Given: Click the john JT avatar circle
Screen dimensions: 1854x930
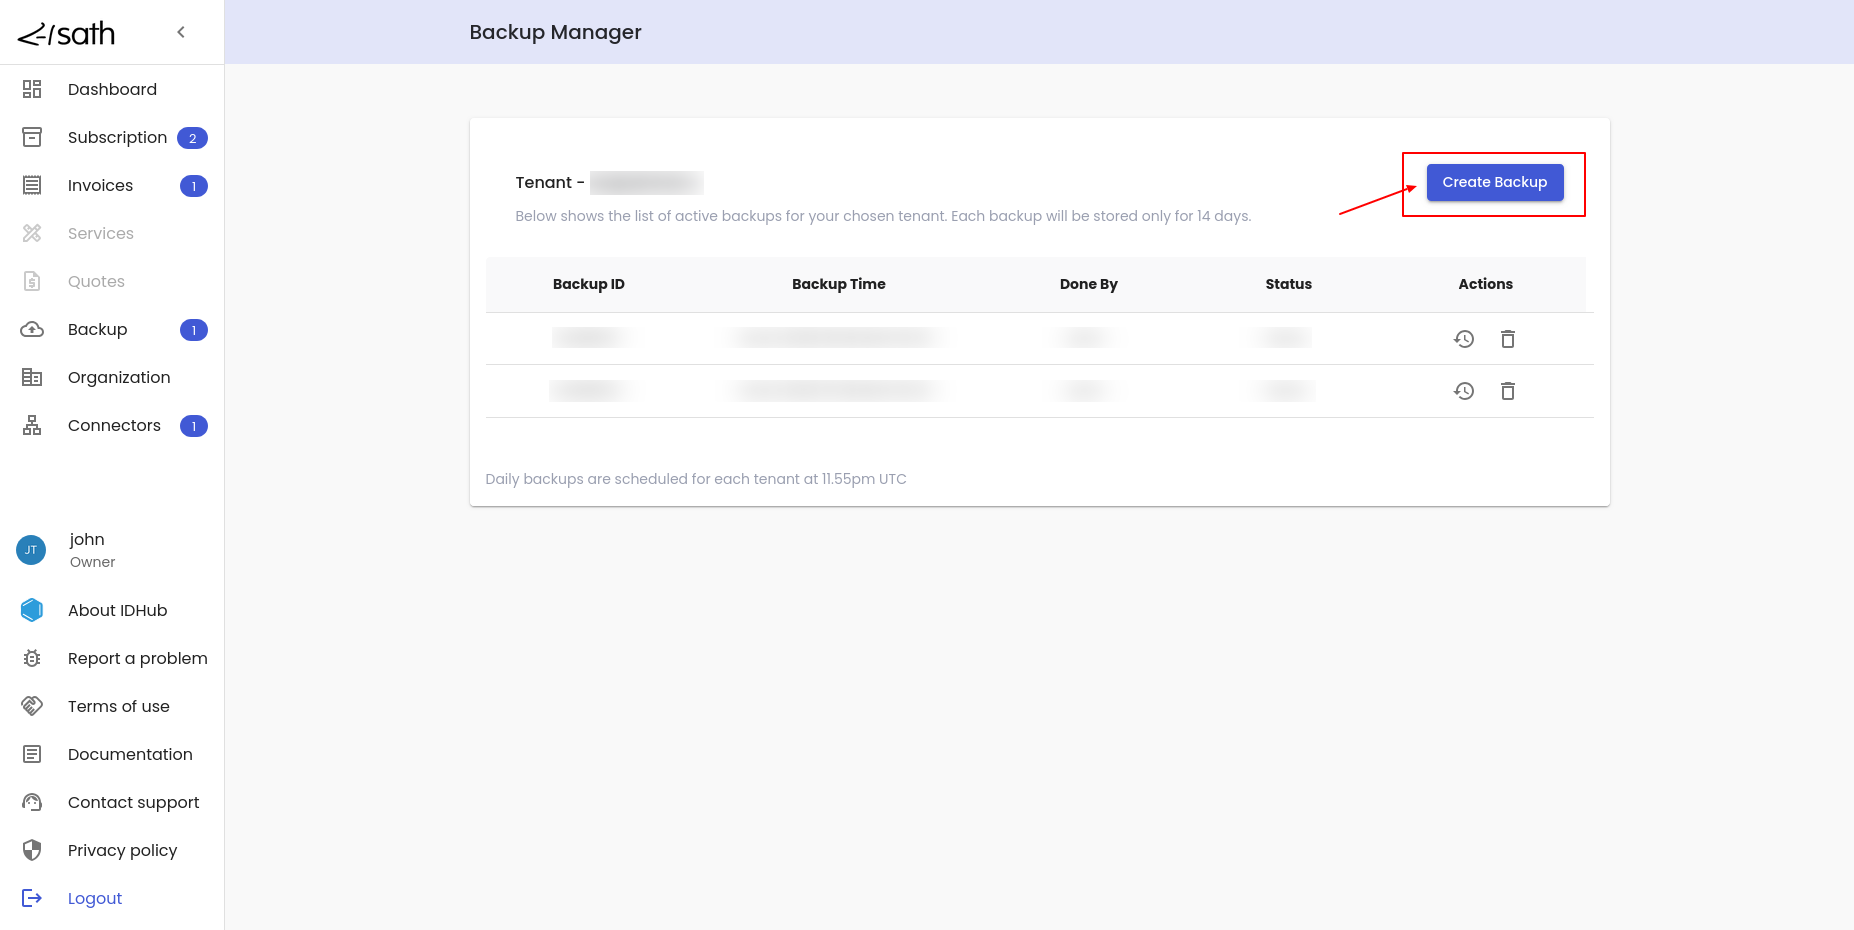Looking at the screenshot, I should click(x=31, y=550).
